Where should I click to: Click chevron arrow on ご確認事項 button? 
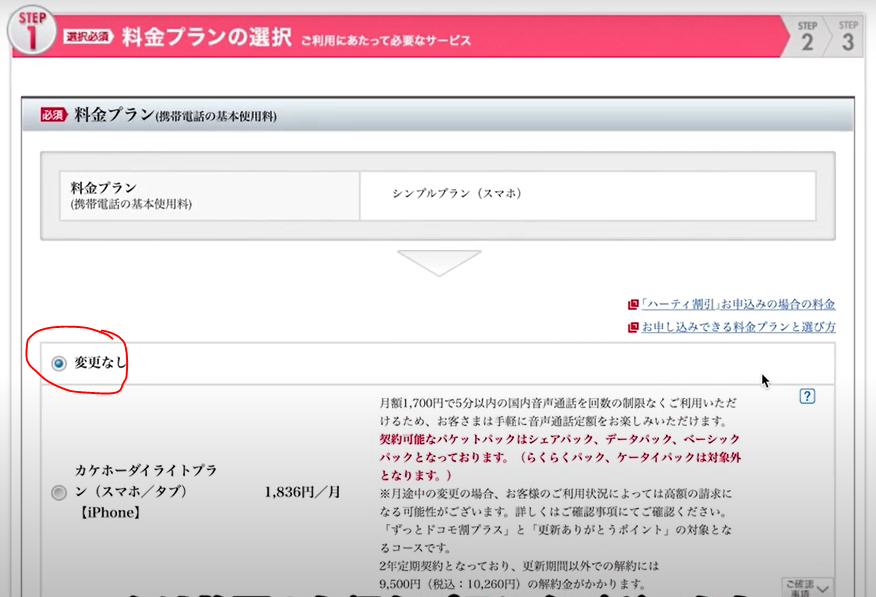(x=823, y=590)
